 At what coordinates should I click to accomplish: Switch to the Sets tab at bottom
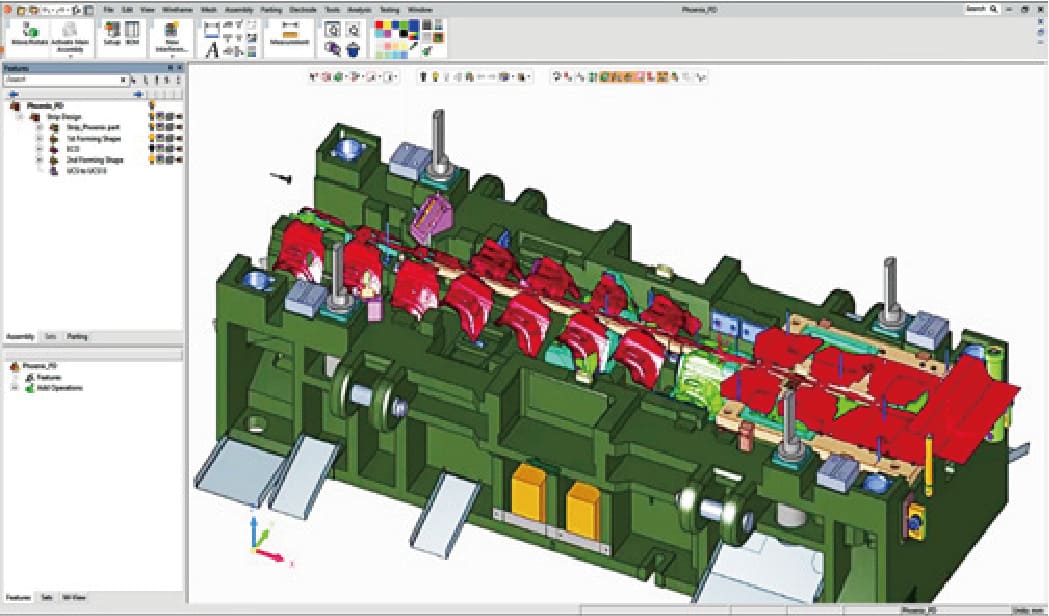46,597
